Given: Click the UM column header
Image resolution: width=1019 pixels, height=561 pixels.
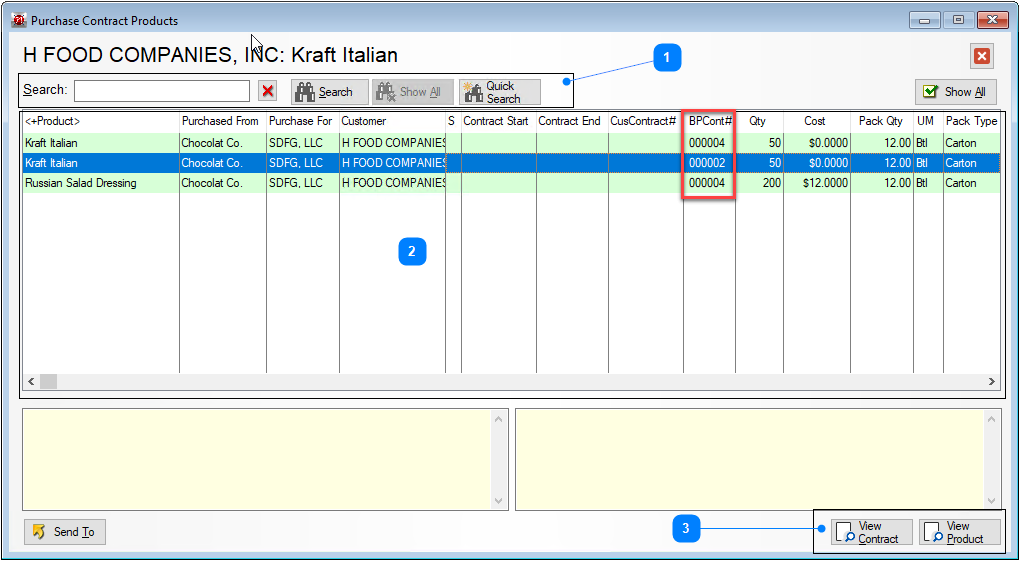Looking at the screenshot, I should [x=929, y=121].
